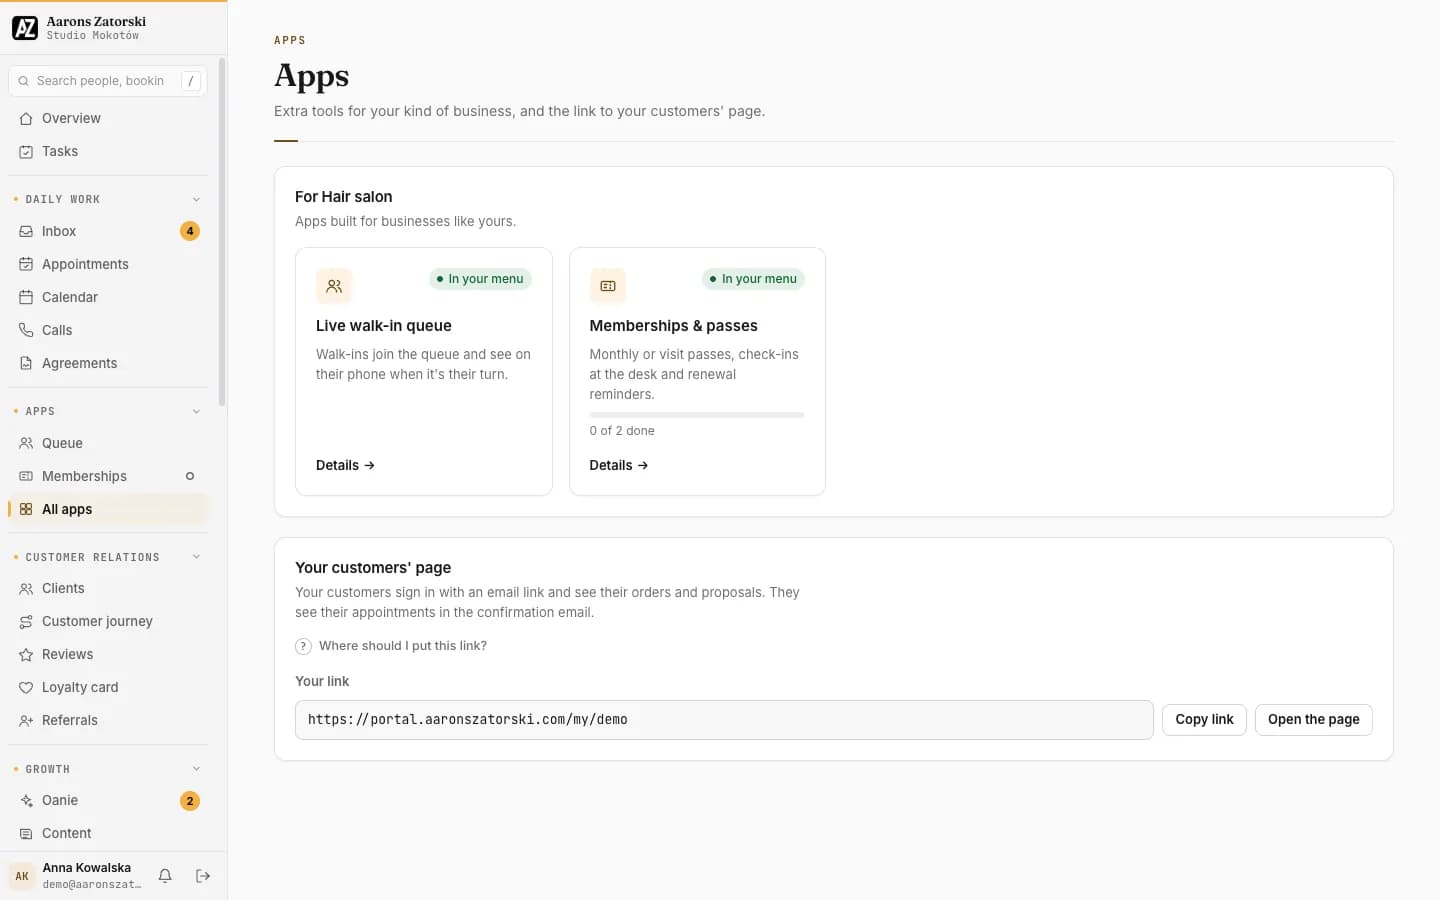Click the Appointments calendar-check icon
Screen dimensions: 1440x900
coord(26,265)
